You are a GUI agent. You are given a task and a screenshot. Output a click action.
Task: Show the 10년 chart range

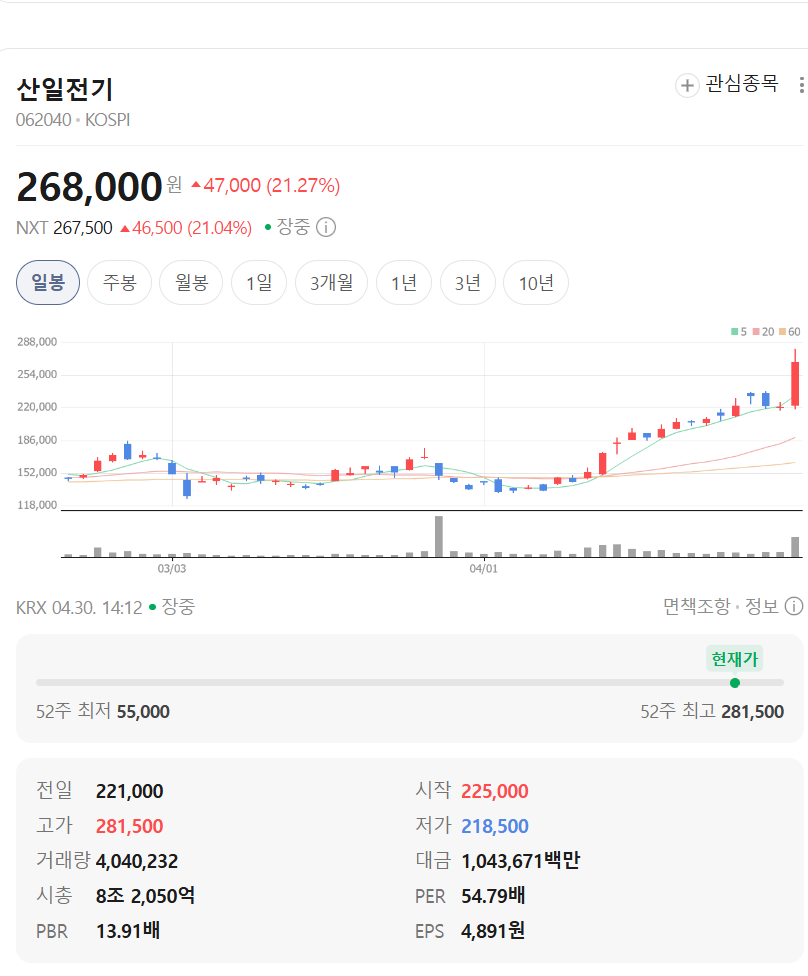coord(536,283)
